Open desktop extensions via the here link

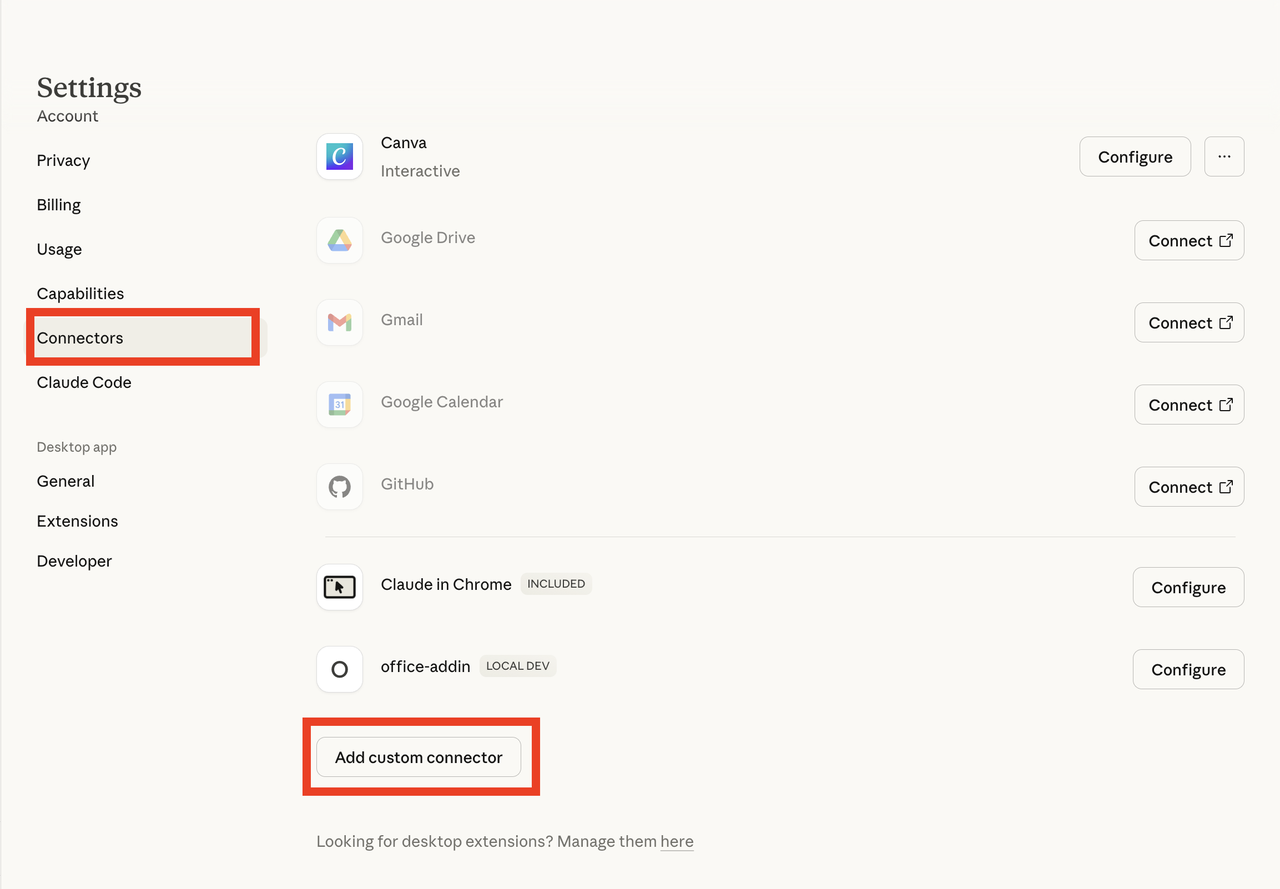click(x=677, y=841)
